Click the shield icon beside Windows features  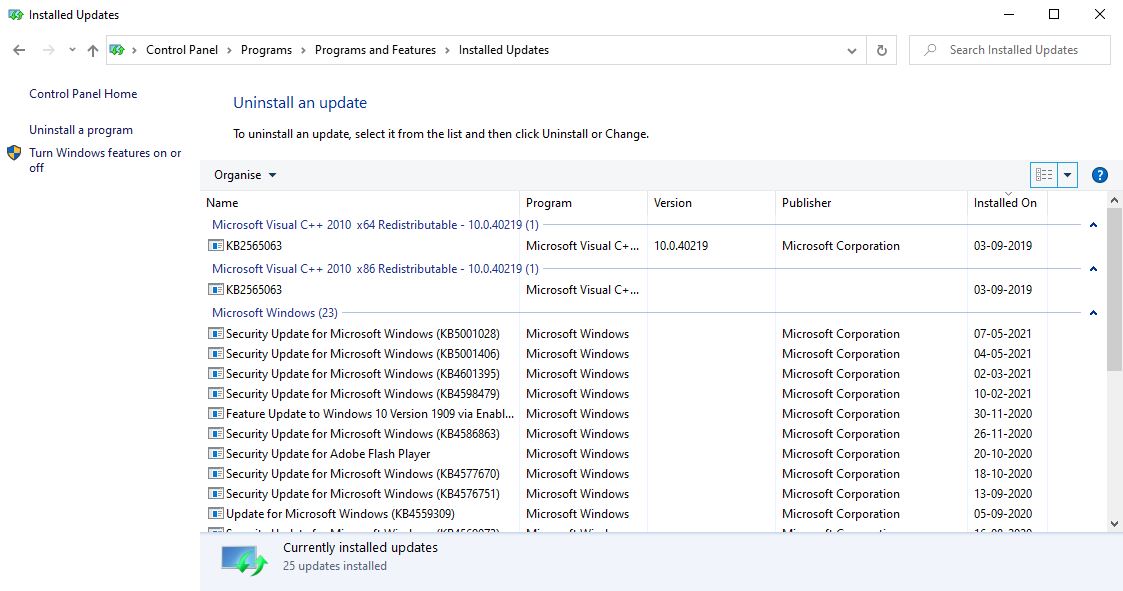pos(14,153)
